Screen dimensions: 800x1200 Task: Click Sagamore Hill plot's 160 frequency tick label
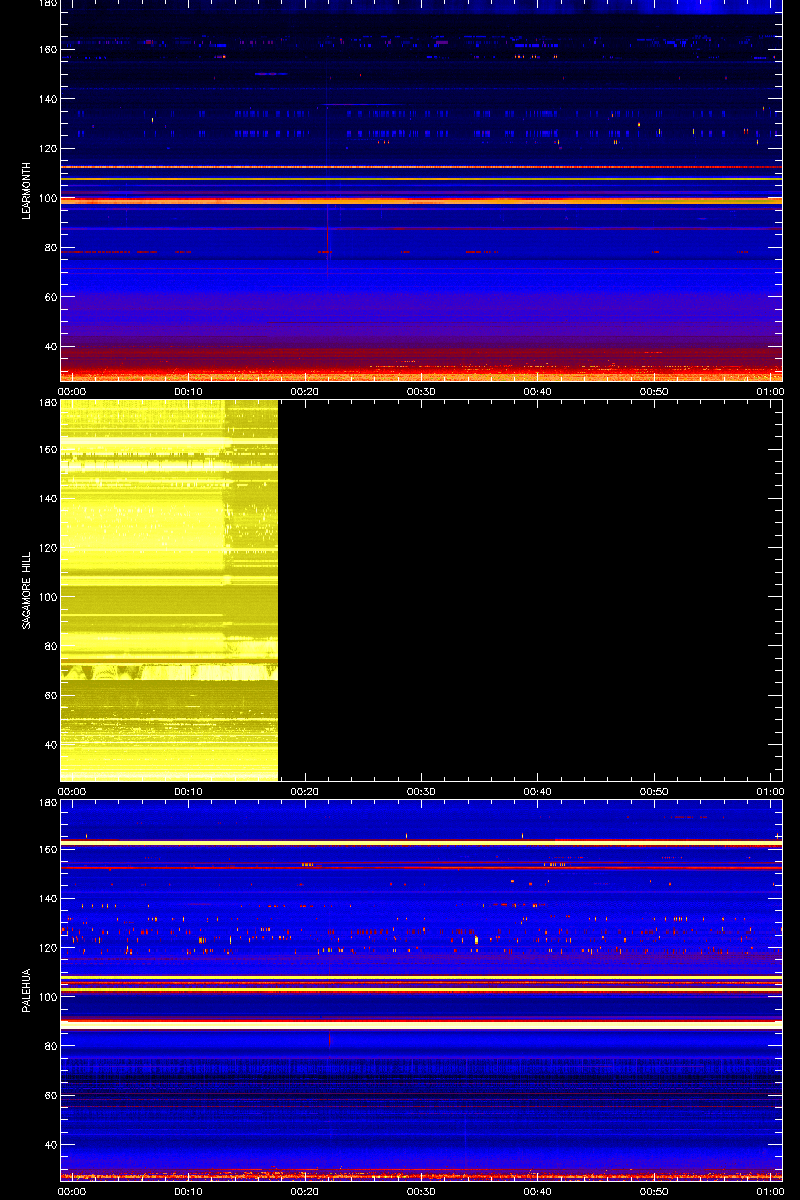point(46,450)
